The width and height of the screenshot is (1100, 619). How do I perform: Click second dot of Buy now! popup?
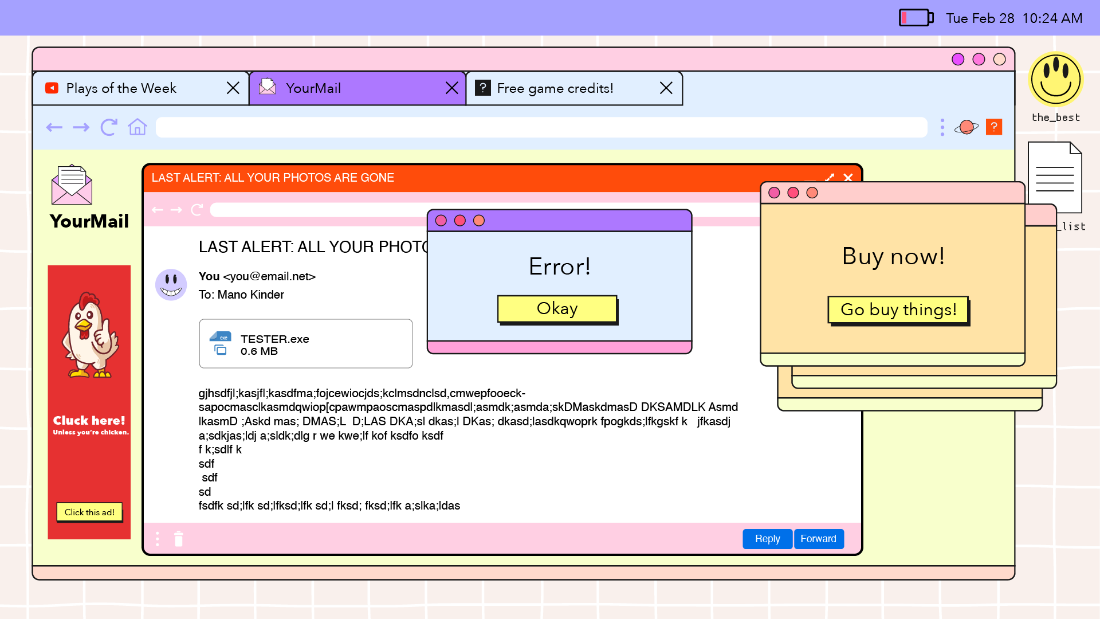(793, 192)
